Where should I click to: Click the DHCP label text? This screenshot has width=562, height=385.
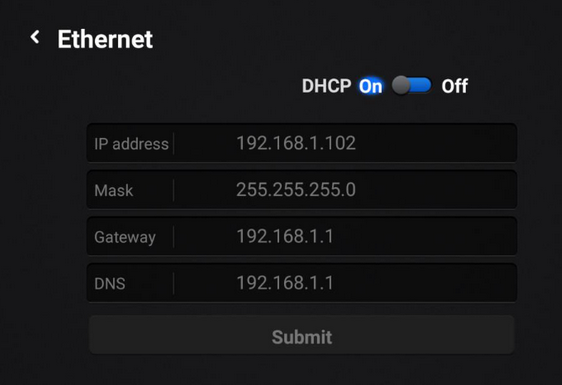(x=327, y=86)
